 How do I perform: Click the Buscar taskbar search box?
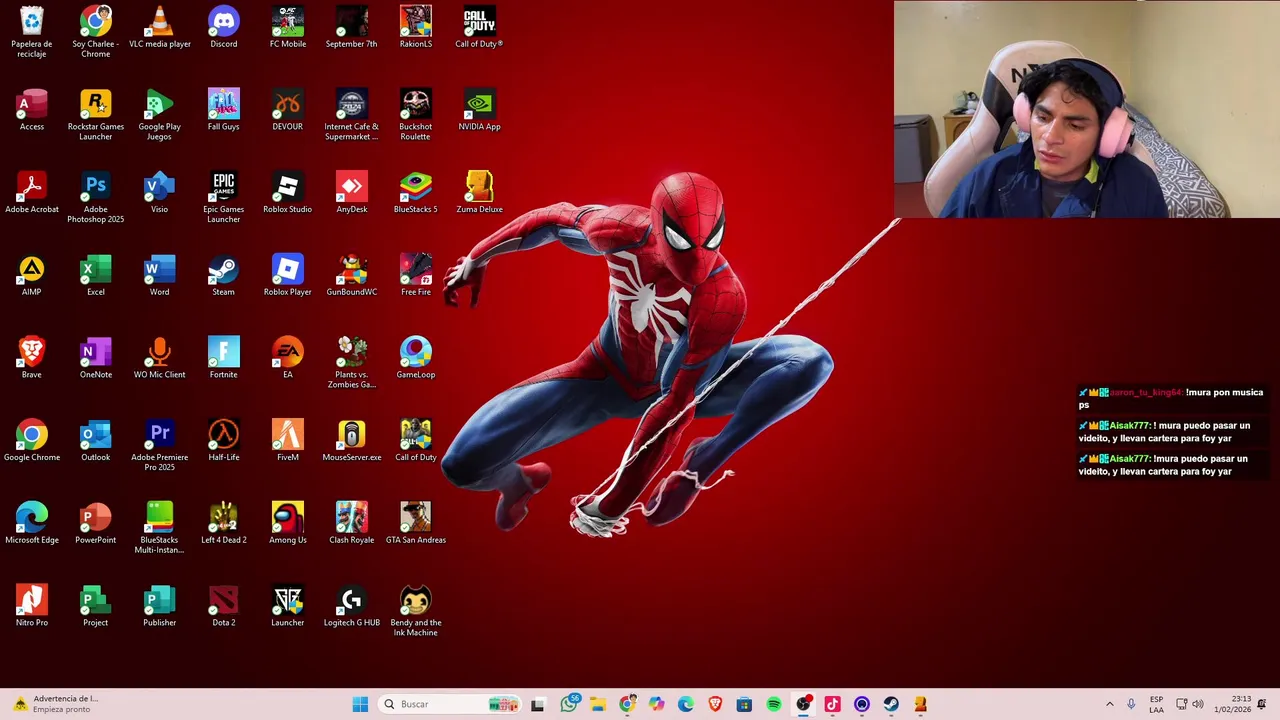[x=451, y=704]
